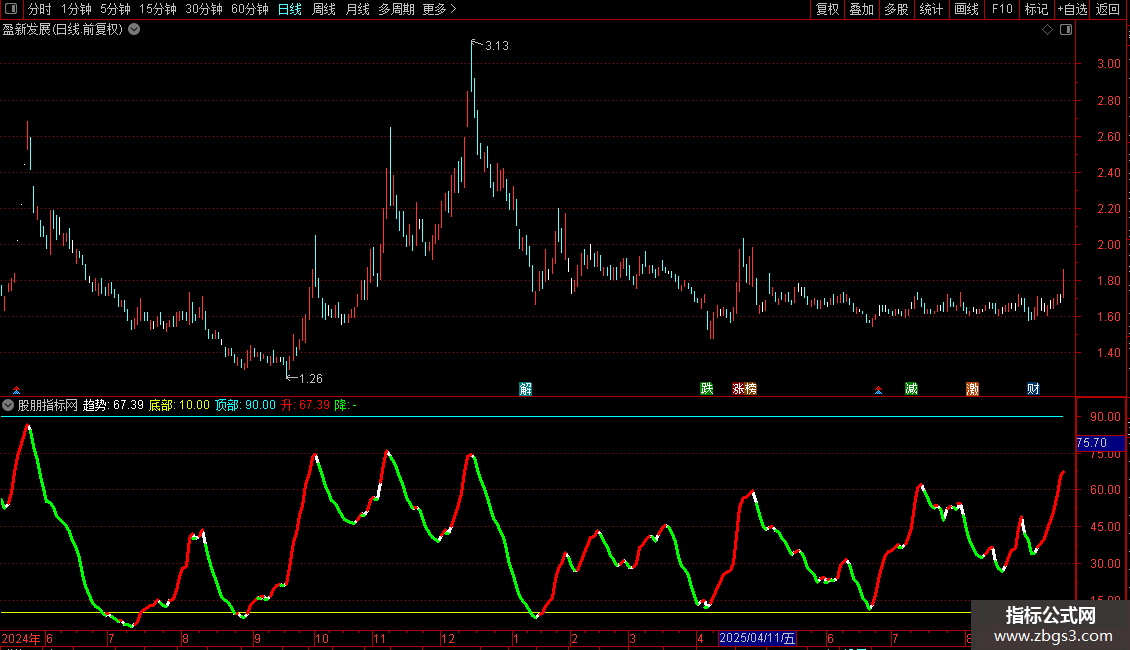
Task: Select the 30分钟 period tab
Action: pos(204,9)
